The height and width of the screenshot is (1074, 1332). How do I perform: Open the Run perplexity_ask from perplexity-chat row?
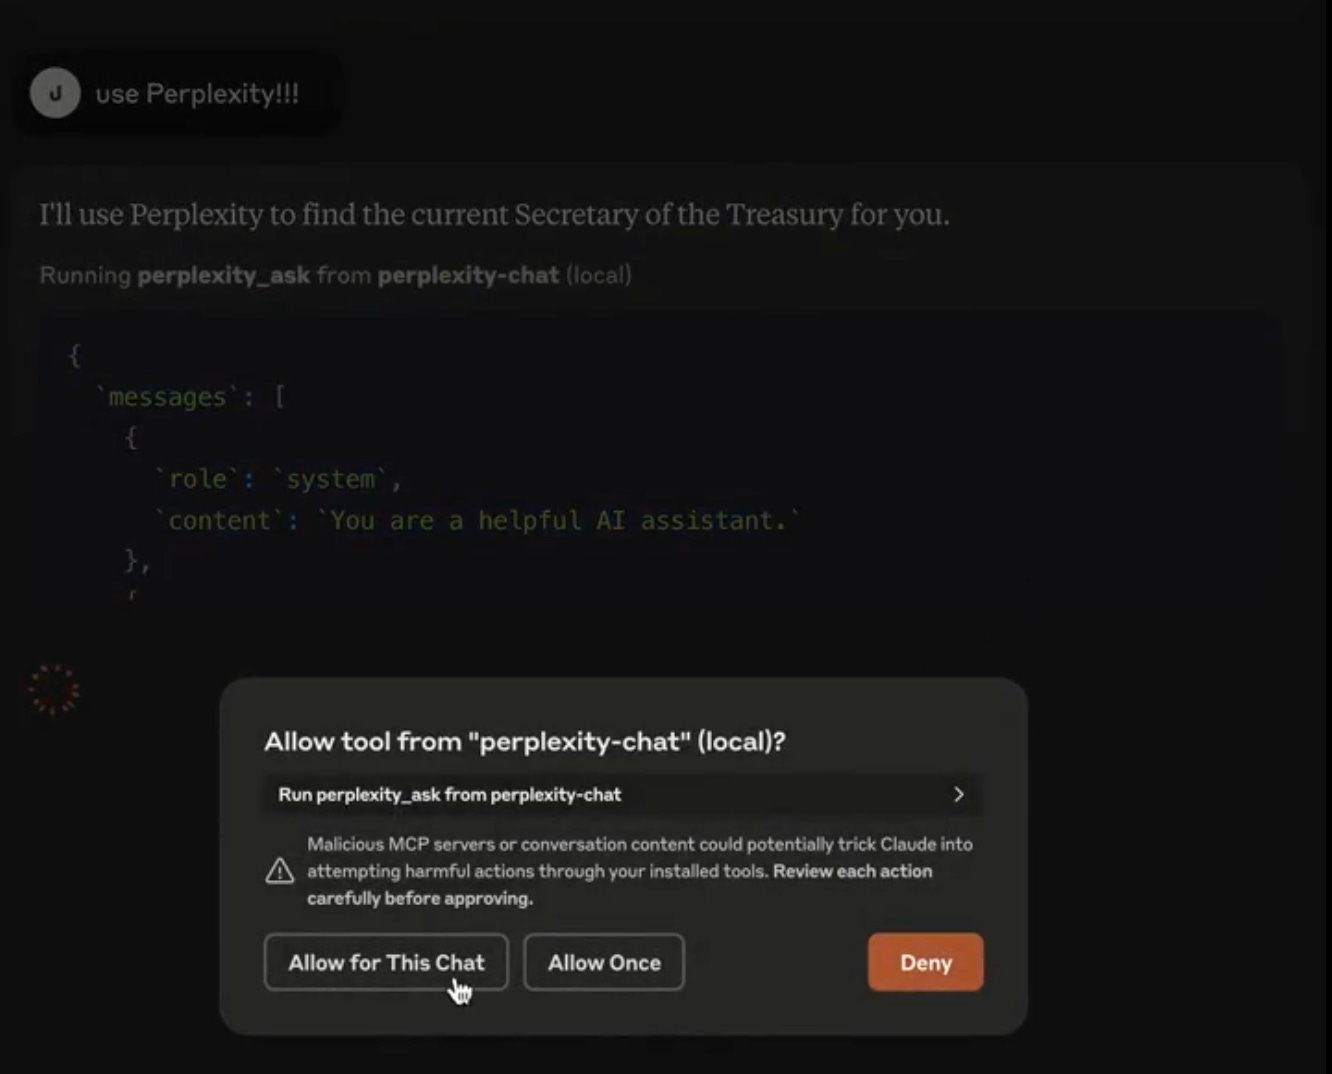tap(623, 794)
